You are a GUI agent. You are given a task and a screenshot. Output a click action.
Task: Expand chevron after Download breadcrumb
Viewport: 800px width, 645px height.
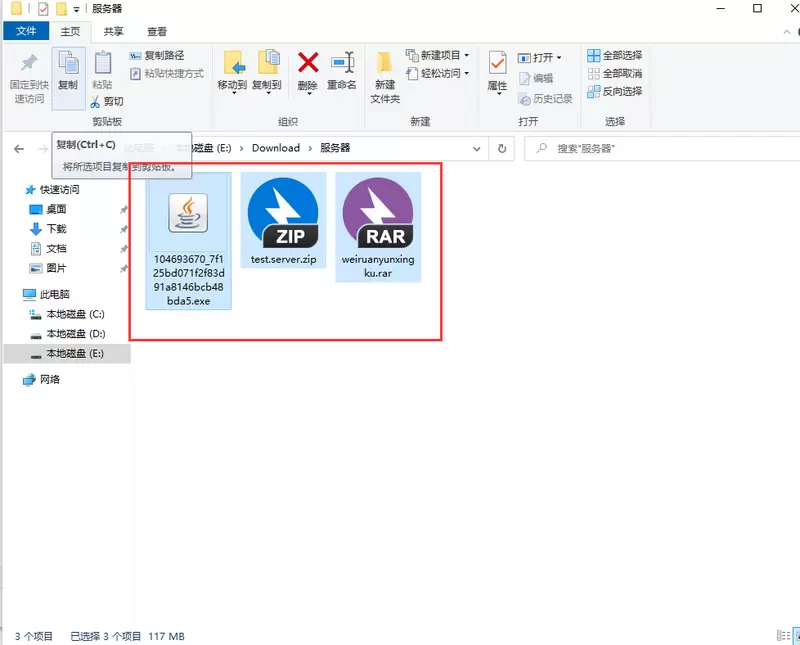(310, 148)
